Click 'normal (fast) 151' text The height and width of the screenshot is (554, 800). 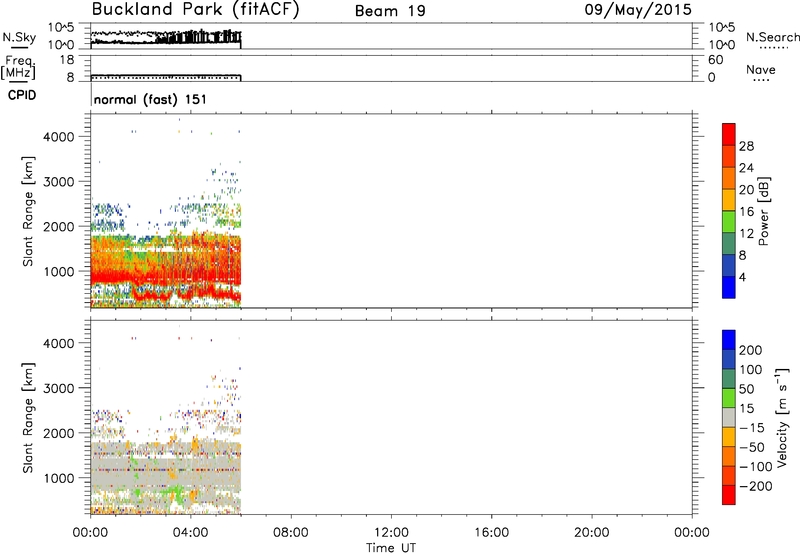point(150,99)
